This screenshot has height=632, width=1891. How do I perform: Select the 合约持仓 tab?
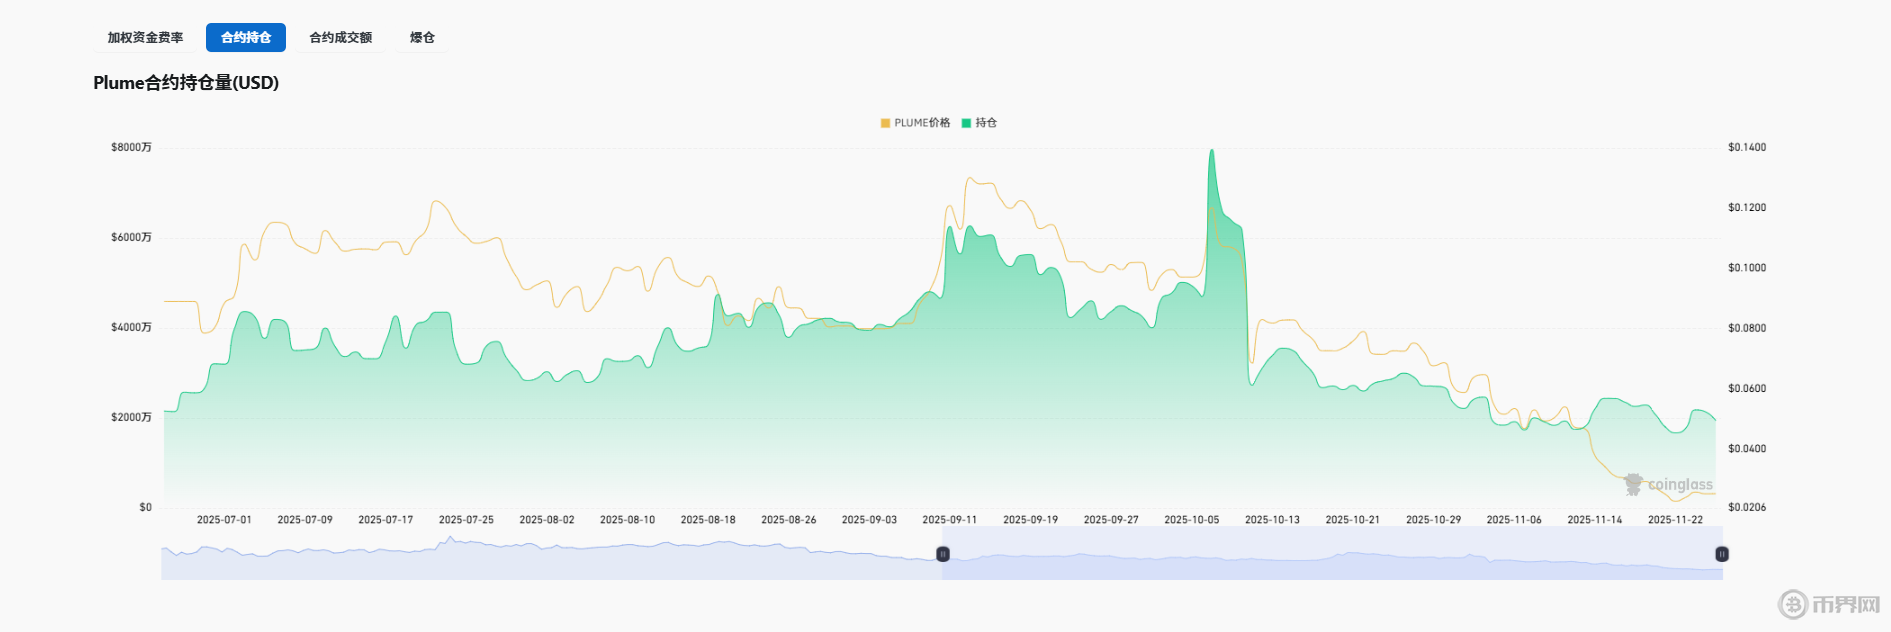[246, 38]
